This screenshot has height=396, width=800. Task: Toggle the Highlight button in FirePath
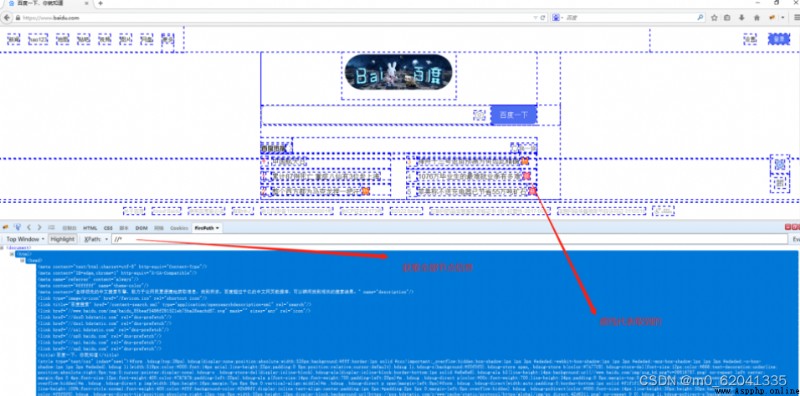pyautogui.click(x=63, y=239)
